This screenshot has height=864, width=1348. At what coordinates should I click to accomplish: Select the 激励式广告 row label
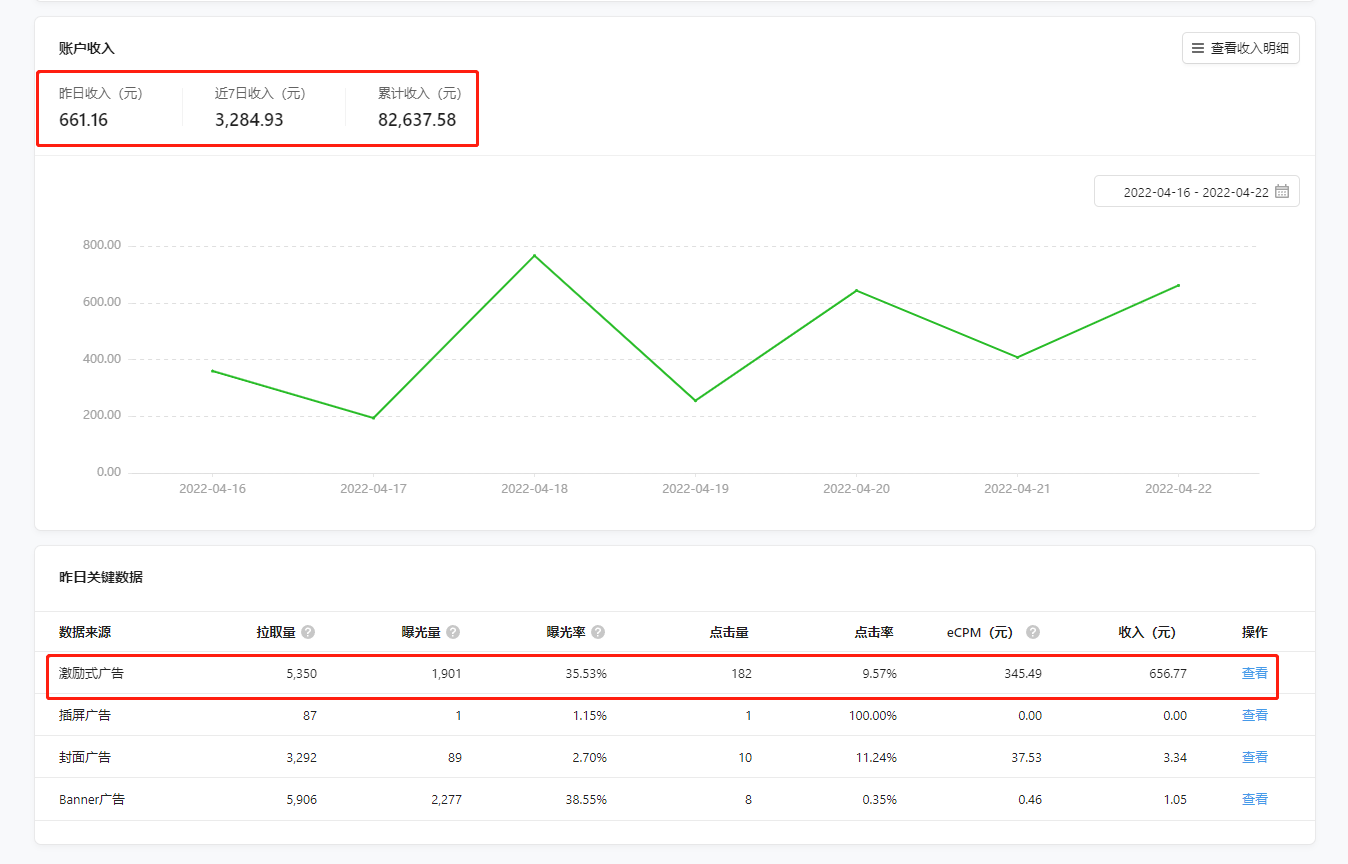pos(91,674)
